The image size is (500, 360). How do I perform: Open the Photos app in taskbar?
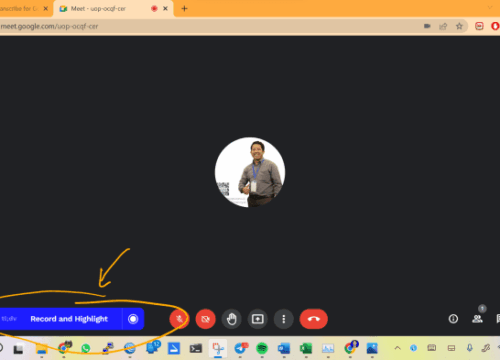point(372,348)
